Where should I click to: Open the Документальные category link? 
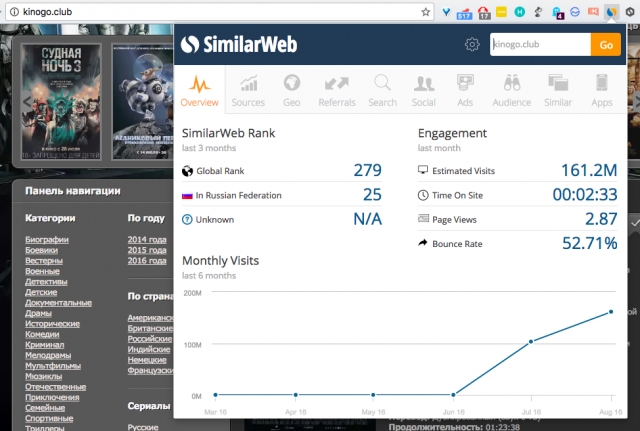pyautogui.click(x=58, y=303)
